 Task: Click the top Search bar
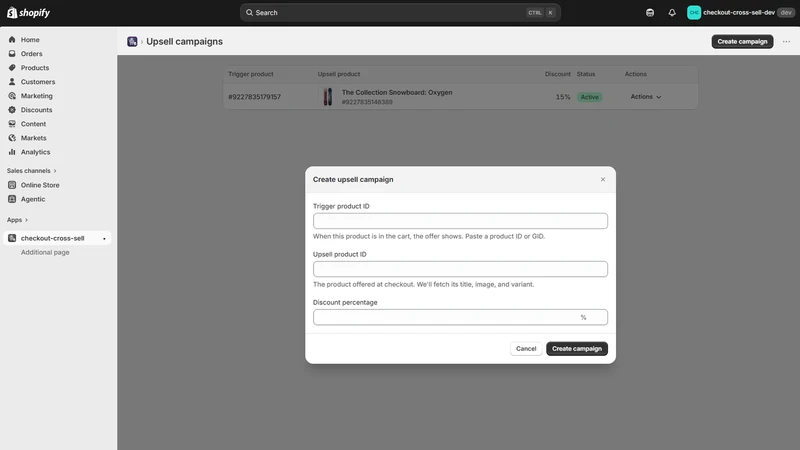click(400, 13)
